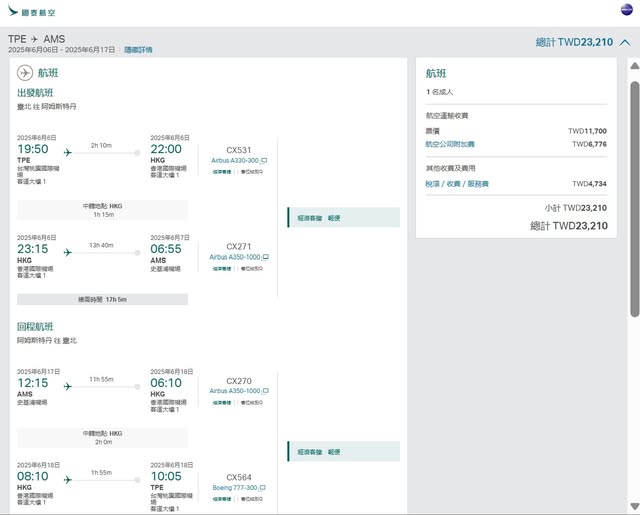The width and height of the screenshot is (640, 515).
Task: Open the Boeing 777-300 aircraft link
Action: (x=235, y=488)
